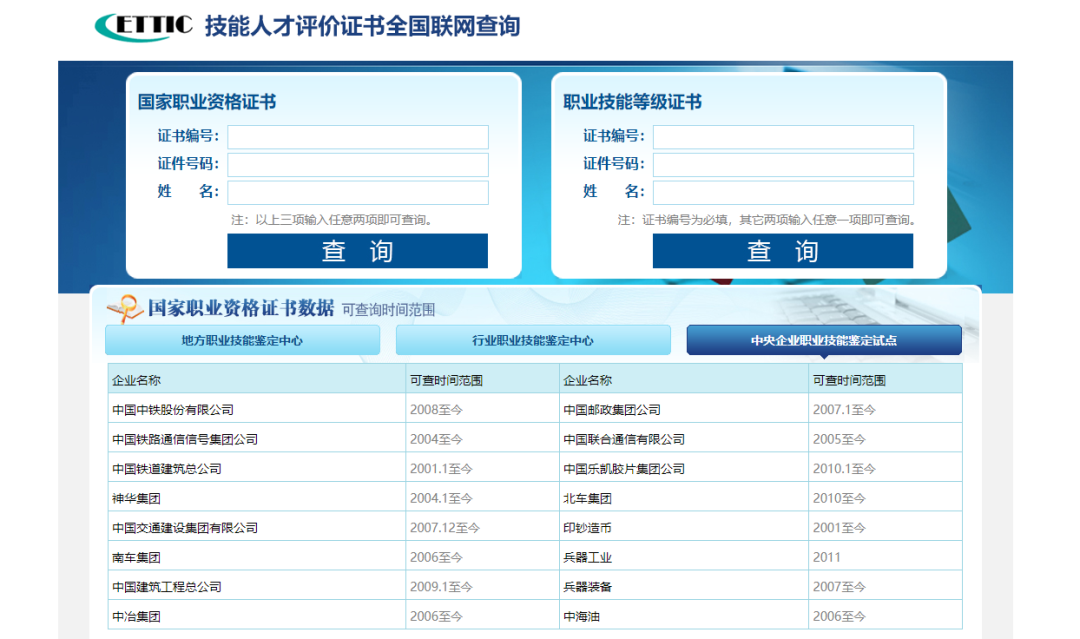Focus 姓名 field under 职业技能等级证书
The width and height of the screenshot is (1080, 639).
[x=783, y=192]
